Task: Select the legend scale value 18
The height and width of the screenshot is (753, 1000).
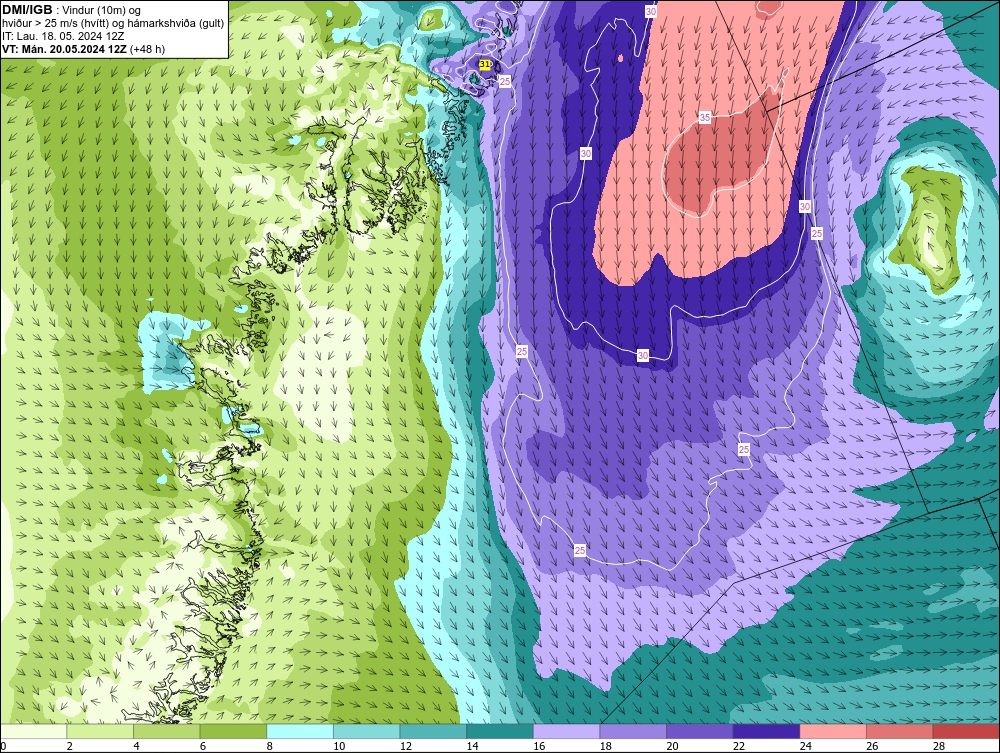Action: pyautogui.click(x=606, y=746)
